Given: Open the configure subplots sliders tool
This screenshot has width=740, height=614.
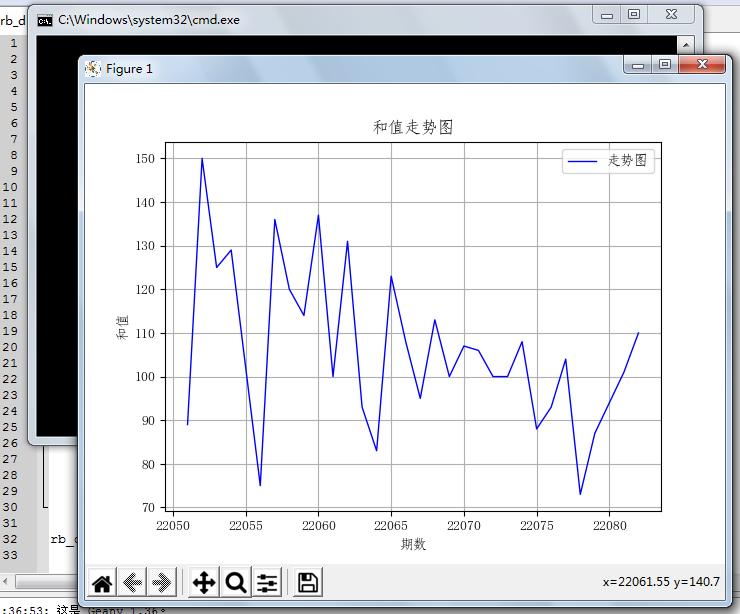Looking at the screenshot, I should 267,582.
